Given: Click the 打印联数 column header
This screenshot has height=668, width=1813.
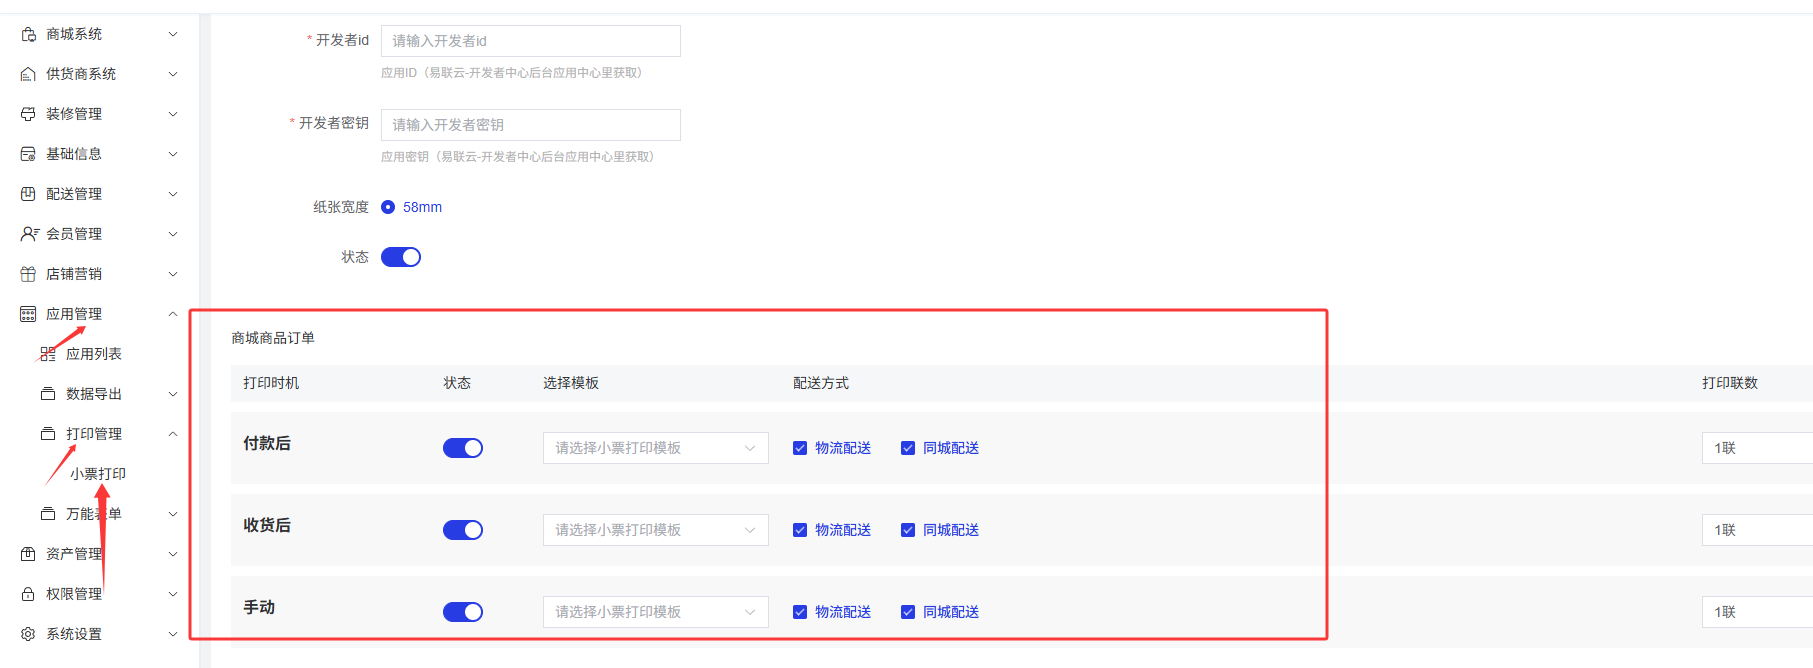Looking at the screenshot, I should (x=1730, y=383).
